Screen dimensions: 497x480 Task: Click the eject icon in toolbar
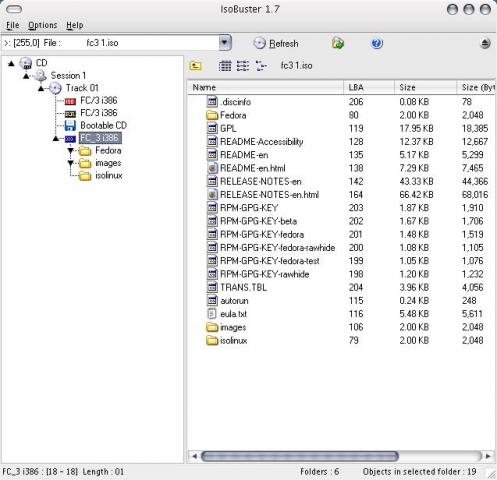click(485, 43)
